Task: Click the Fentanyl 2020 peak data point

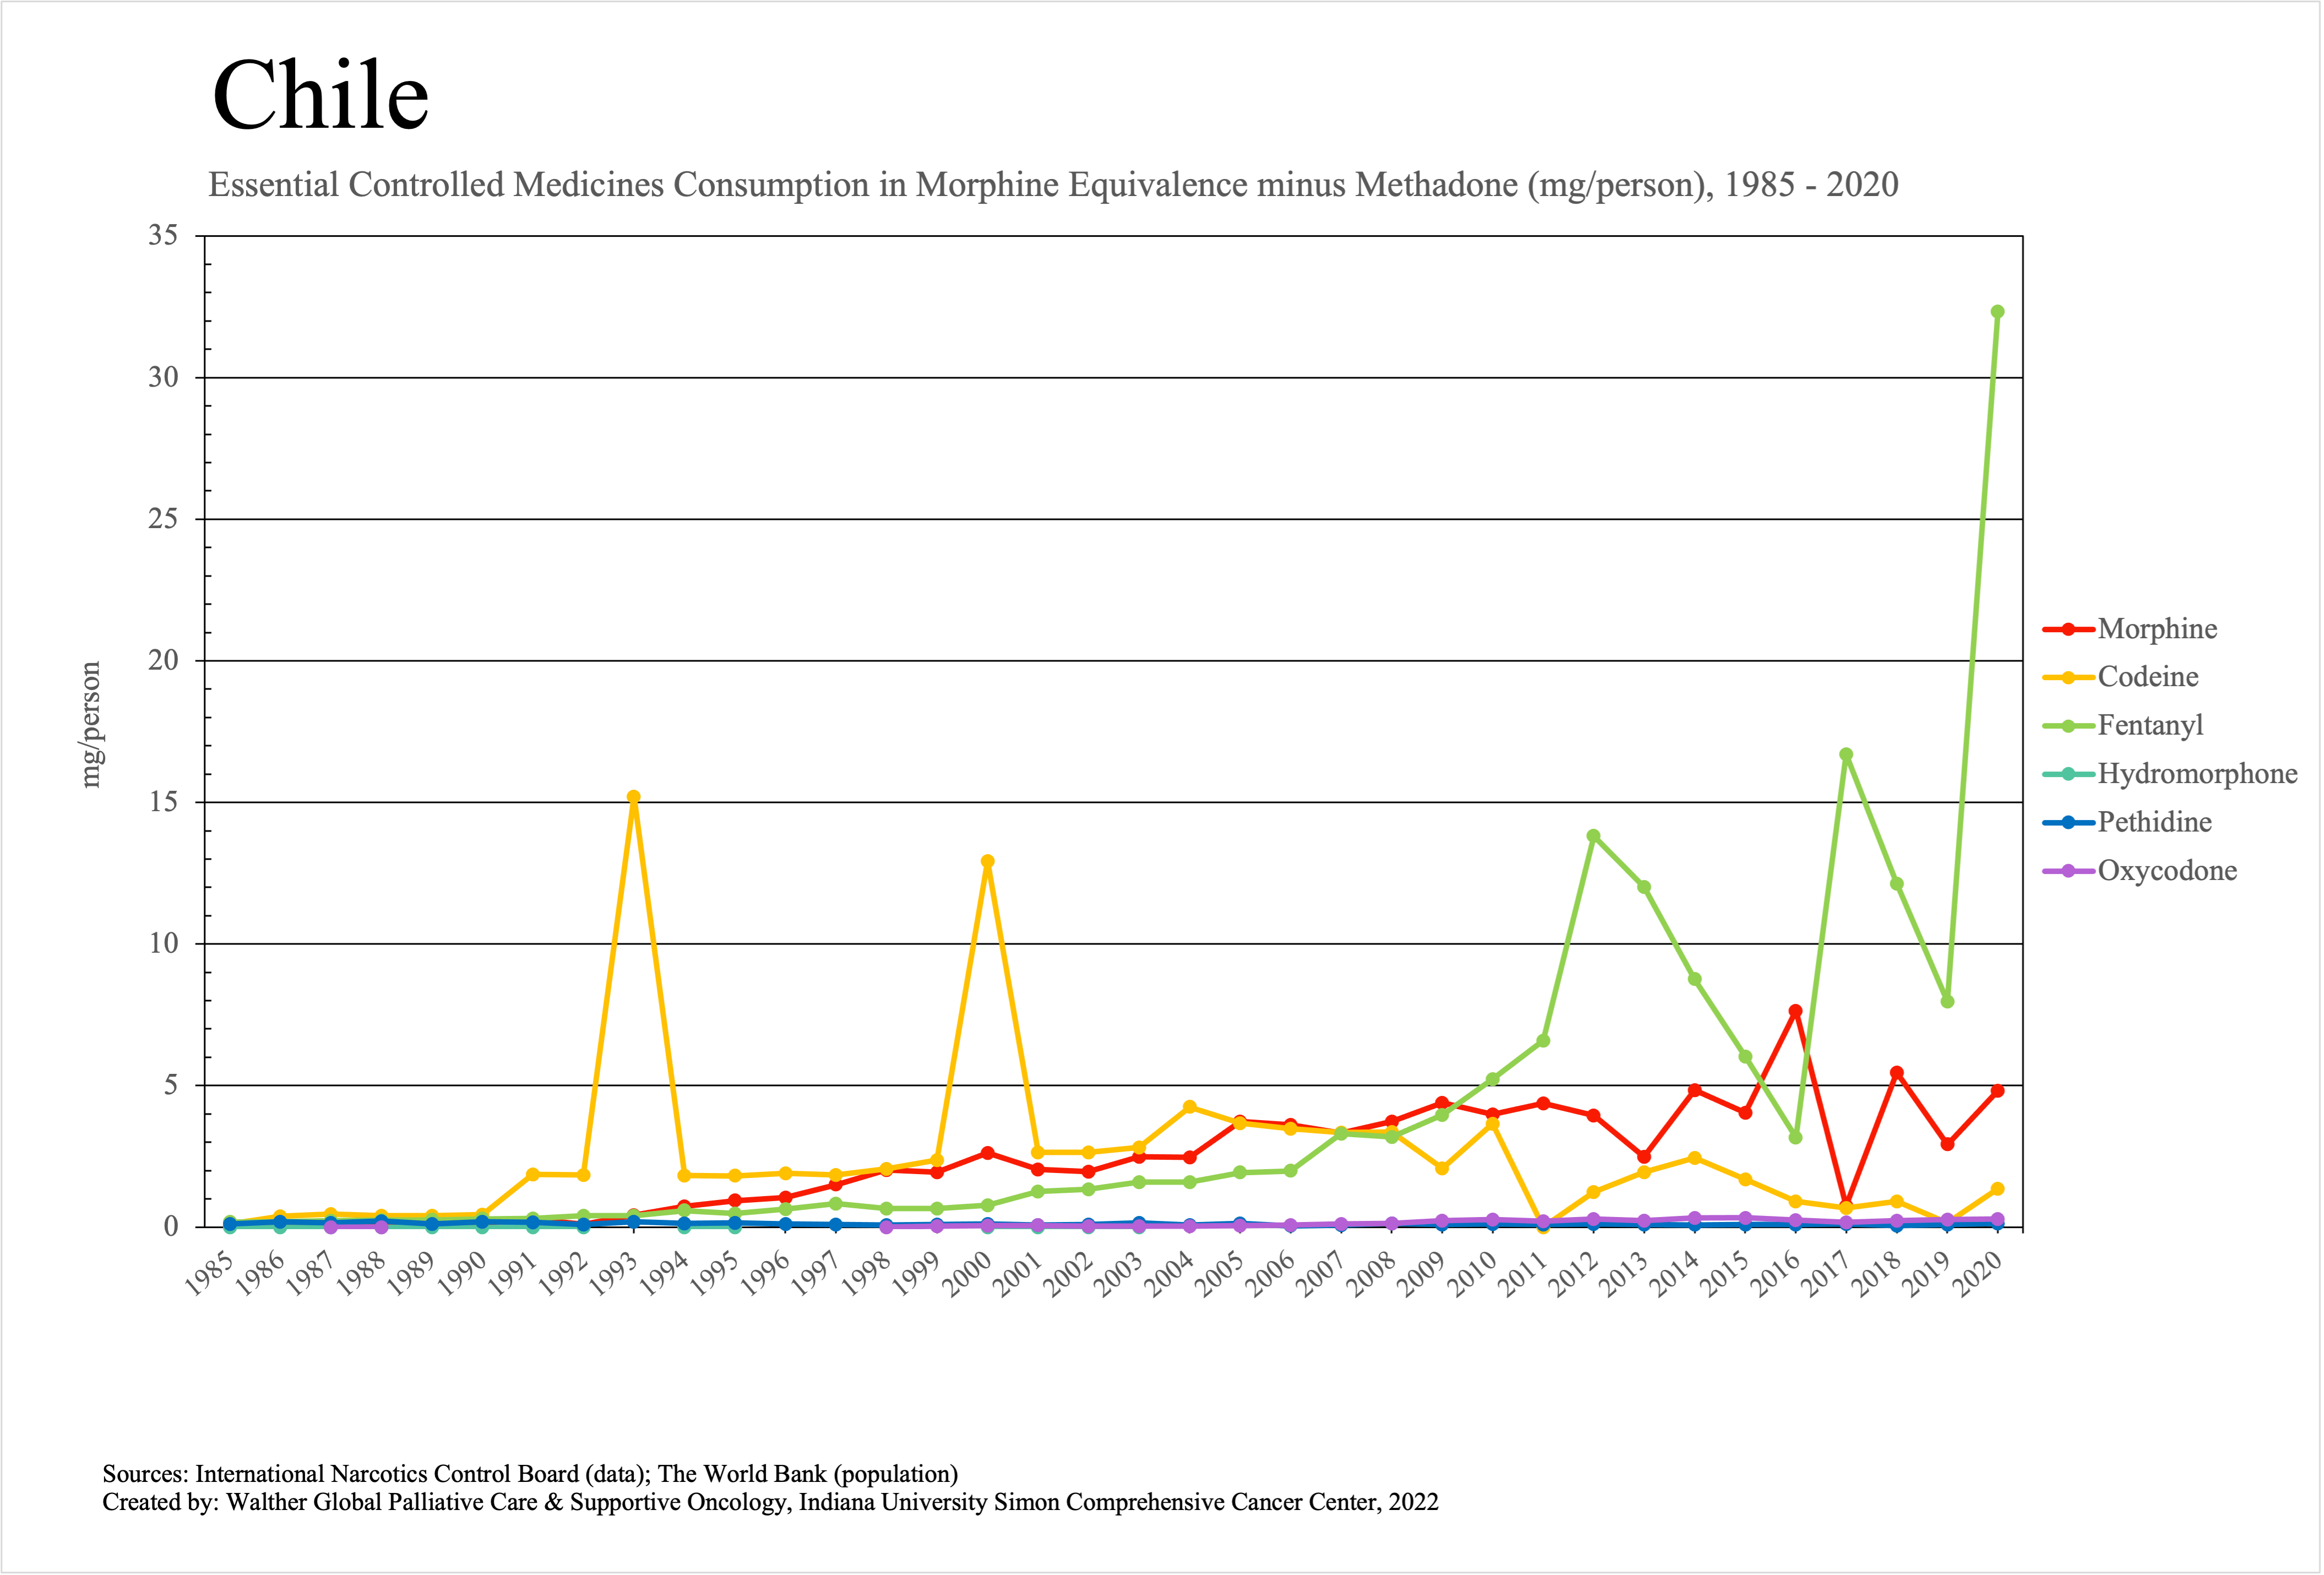Action: click(x=1997, y=312)
